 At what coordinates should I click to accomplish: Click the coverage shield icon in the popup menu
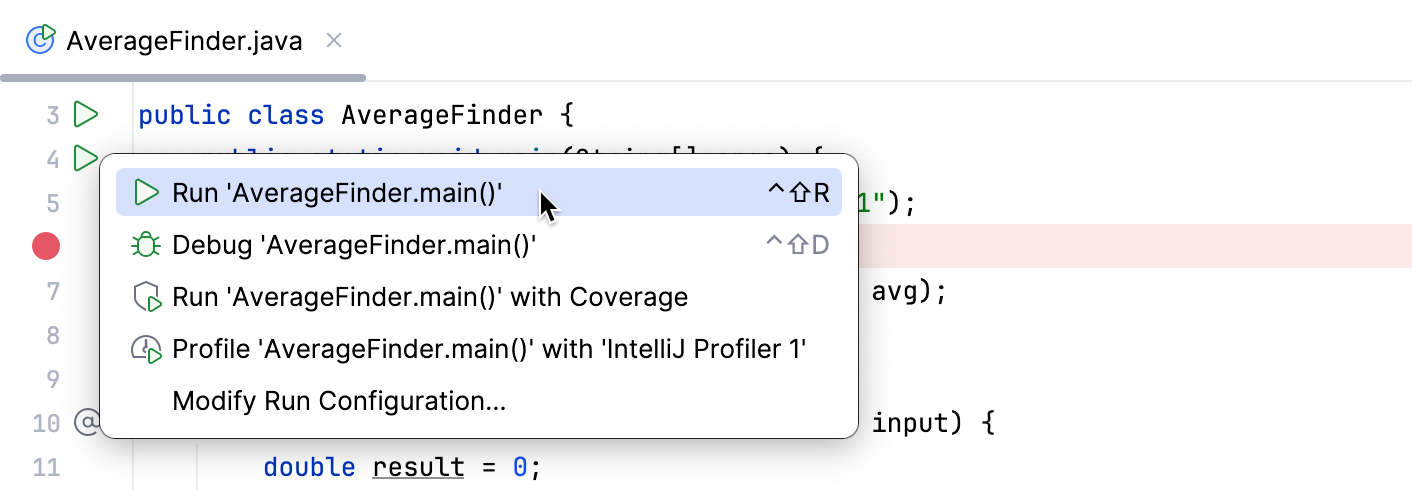[x=147, y=297]
